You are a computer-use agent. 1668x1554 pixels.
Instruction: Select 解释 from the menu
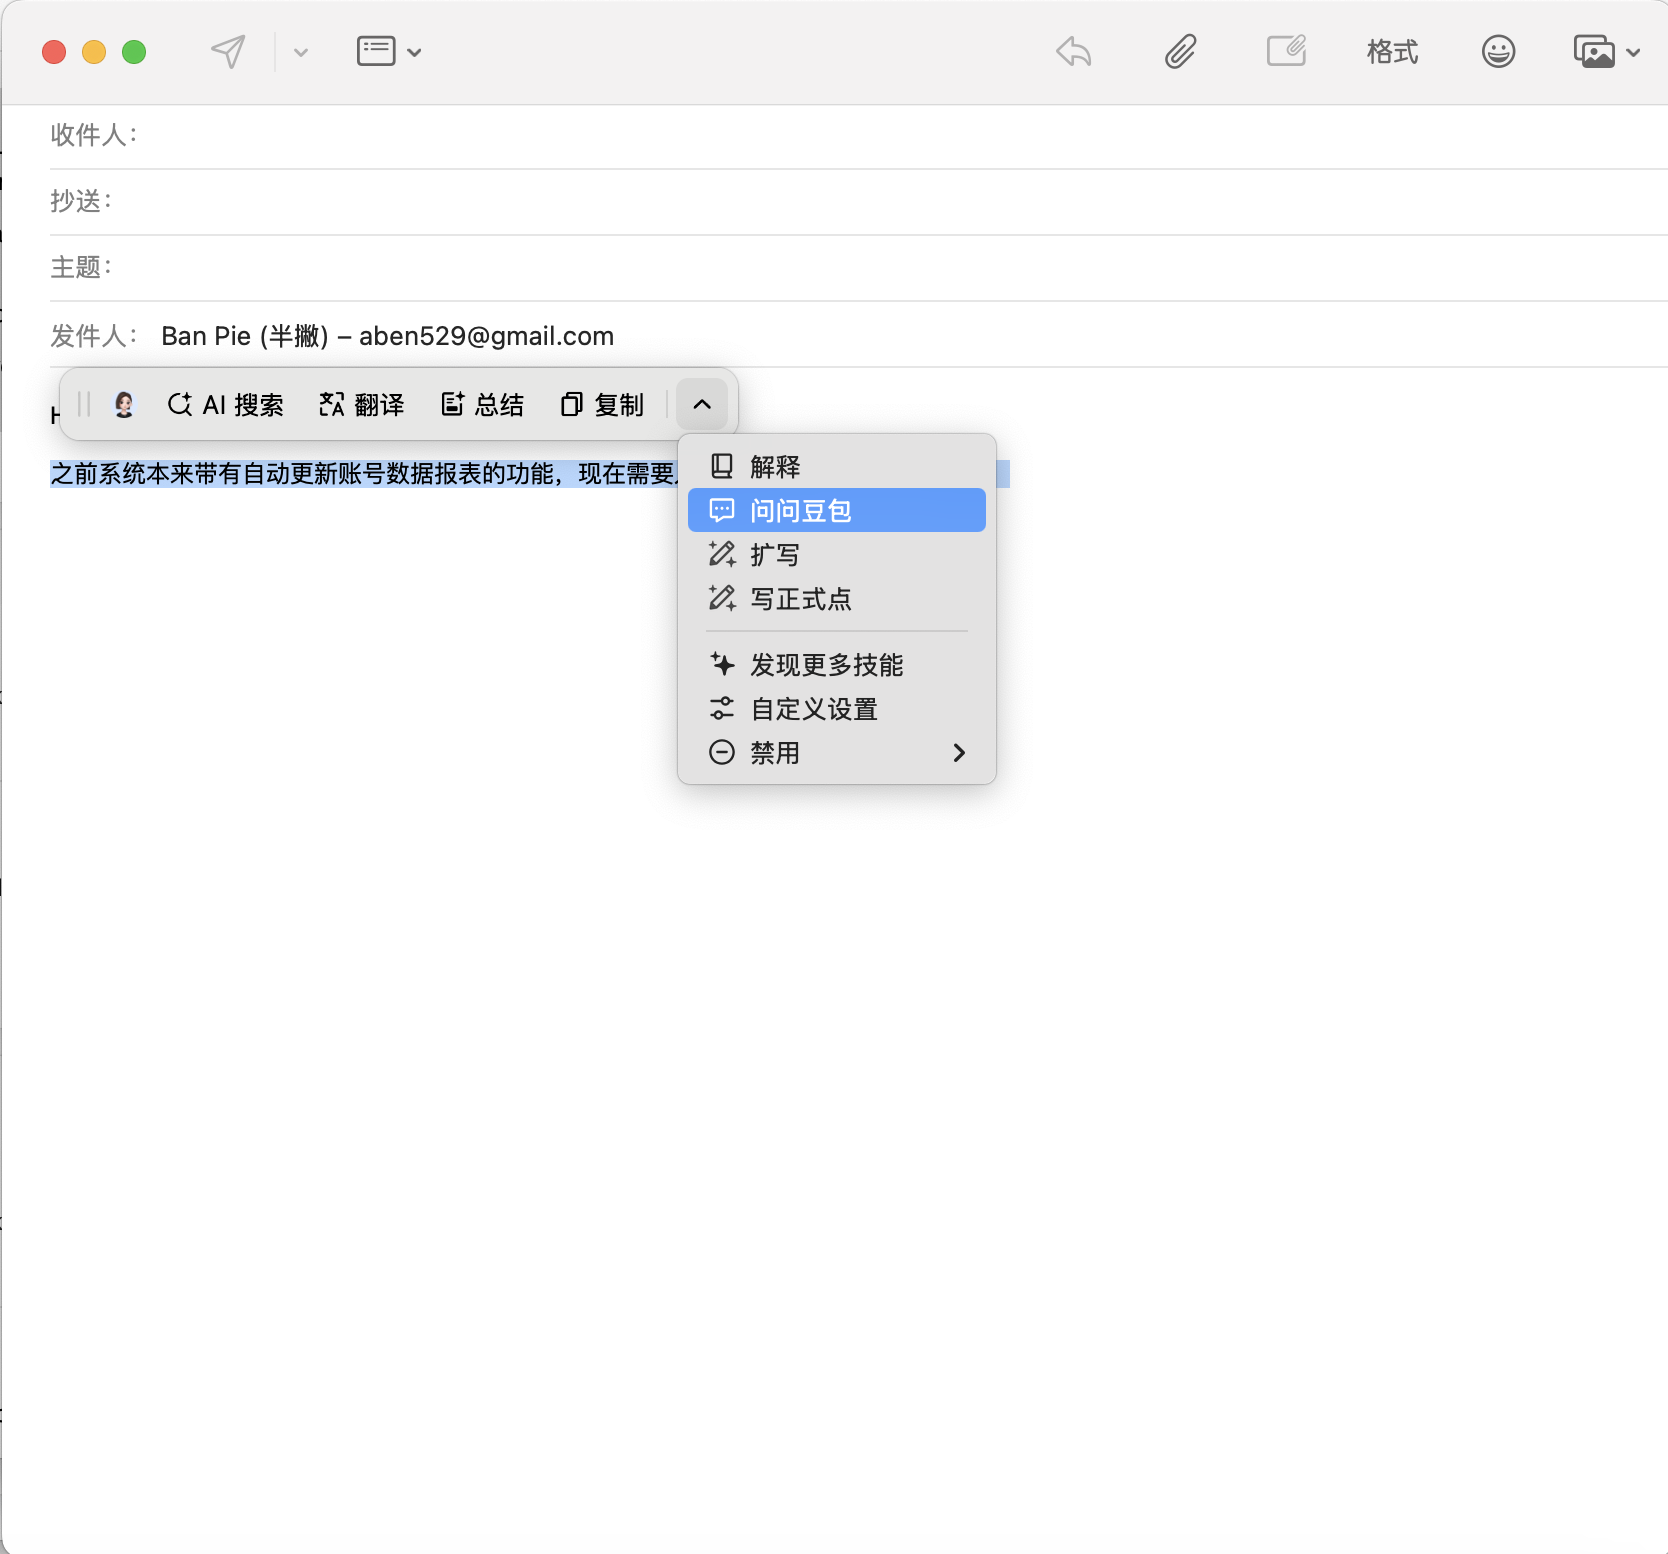pos(775,467)
